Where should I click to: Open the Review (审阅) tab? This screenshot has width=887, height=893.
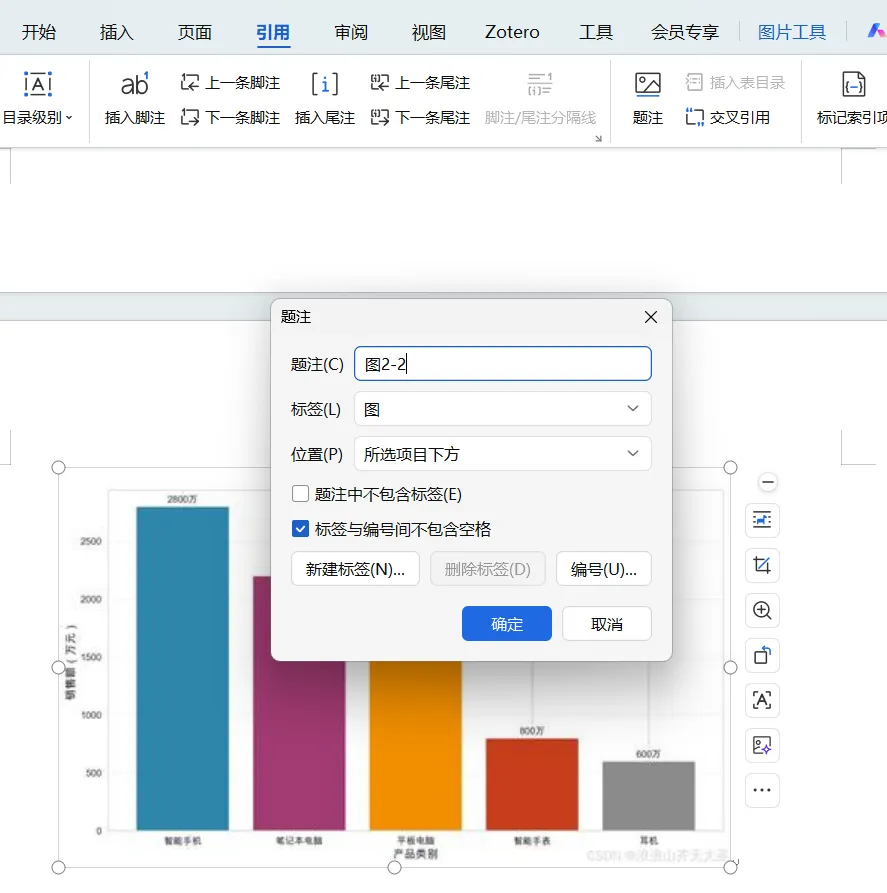(x=351, y=32)
